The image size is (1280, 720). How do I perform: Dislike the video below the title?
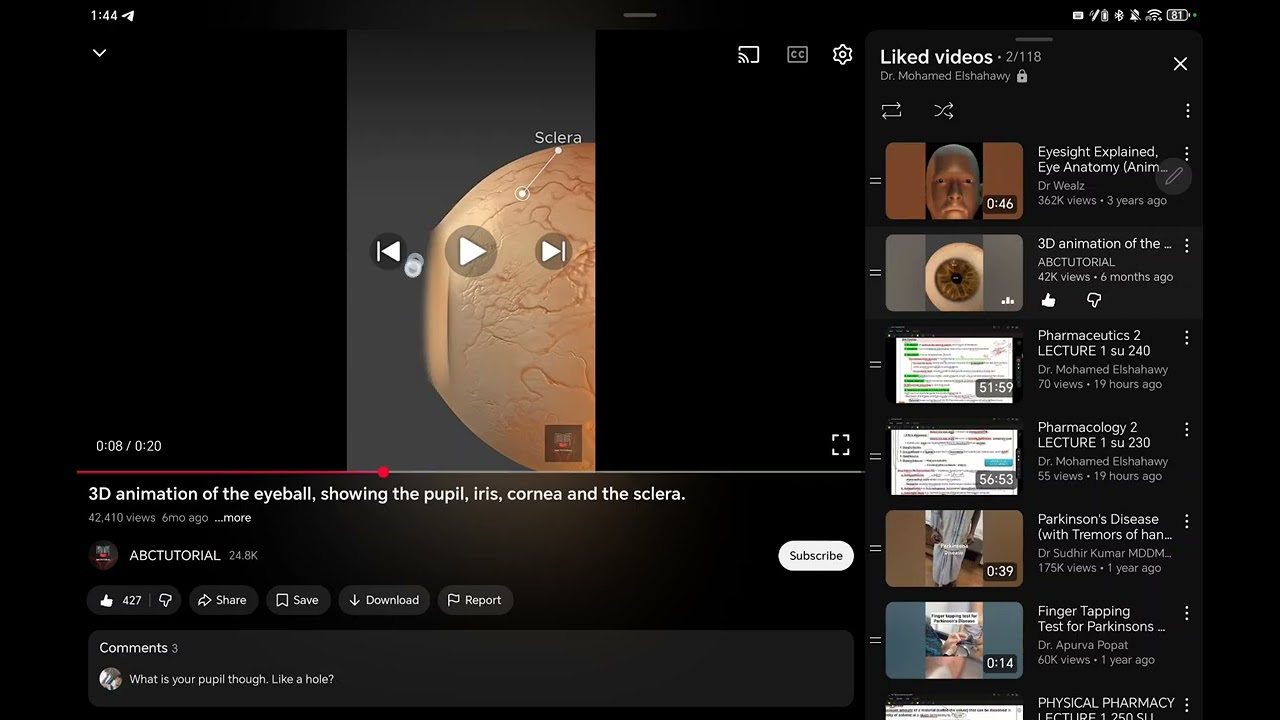tap(166, 600)
